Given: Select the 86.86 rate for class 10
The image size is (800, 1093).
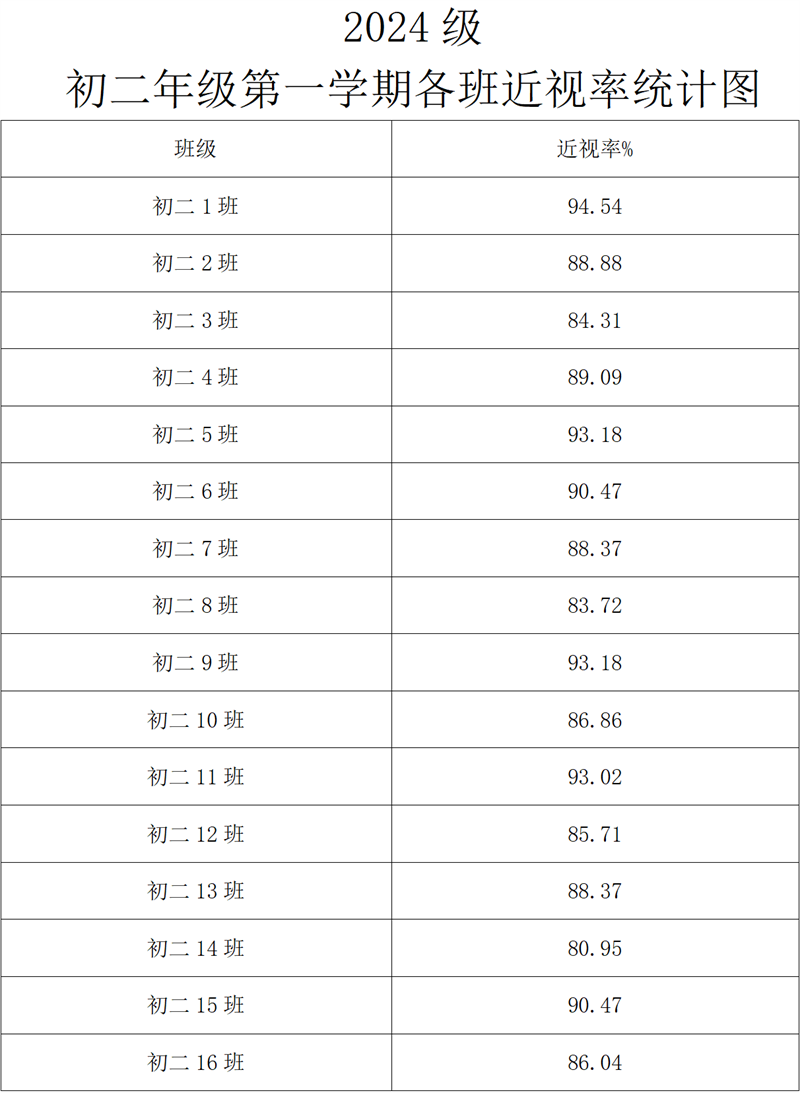Looking at the screenshot, I should (595, 720).
